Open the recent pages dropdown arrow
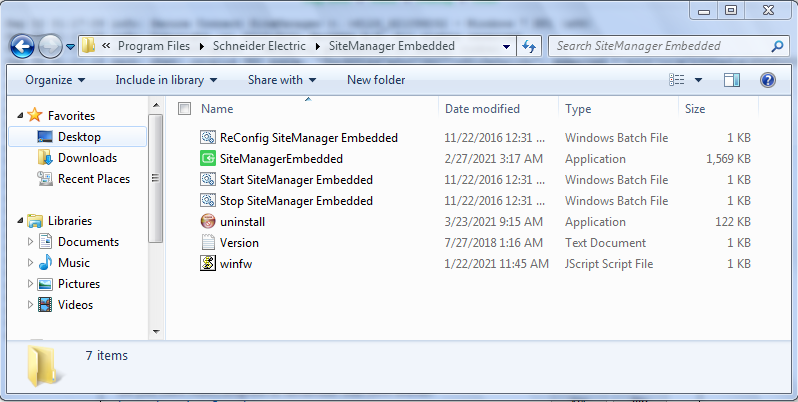The height and width of the screenshot is (402, 798). pyautogui.click(x=70, y=47)
